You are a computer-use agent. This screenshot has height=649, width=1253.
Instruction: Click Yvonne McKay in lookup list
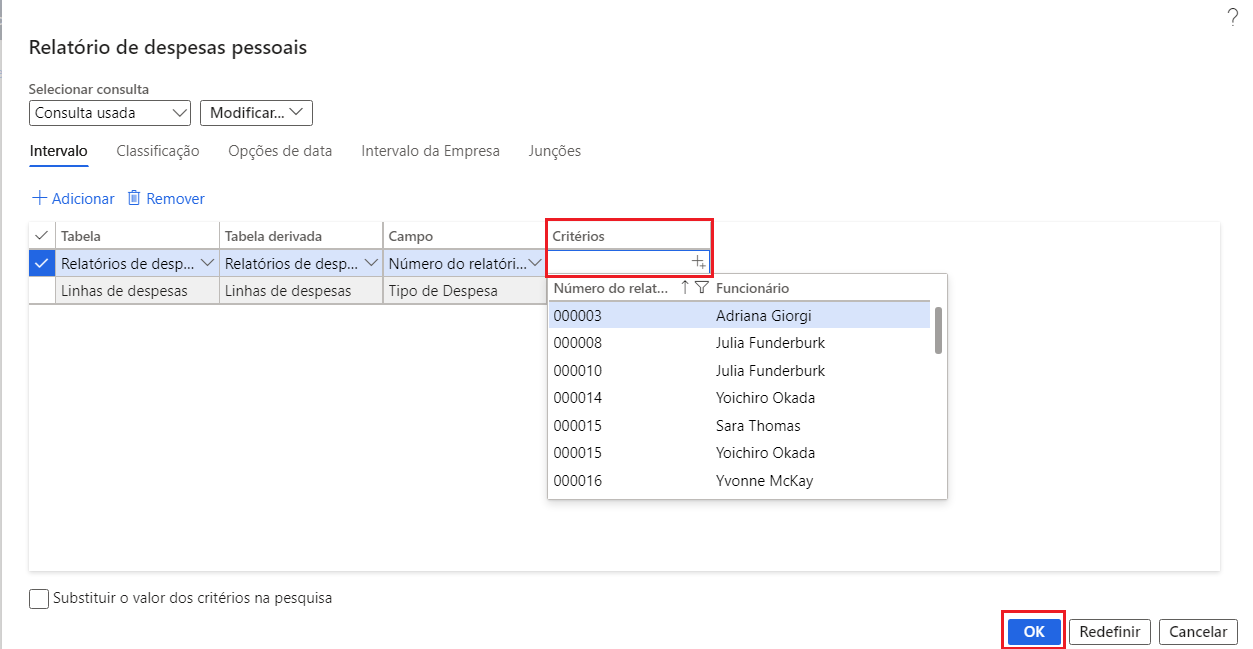click(x=764, y=481)
